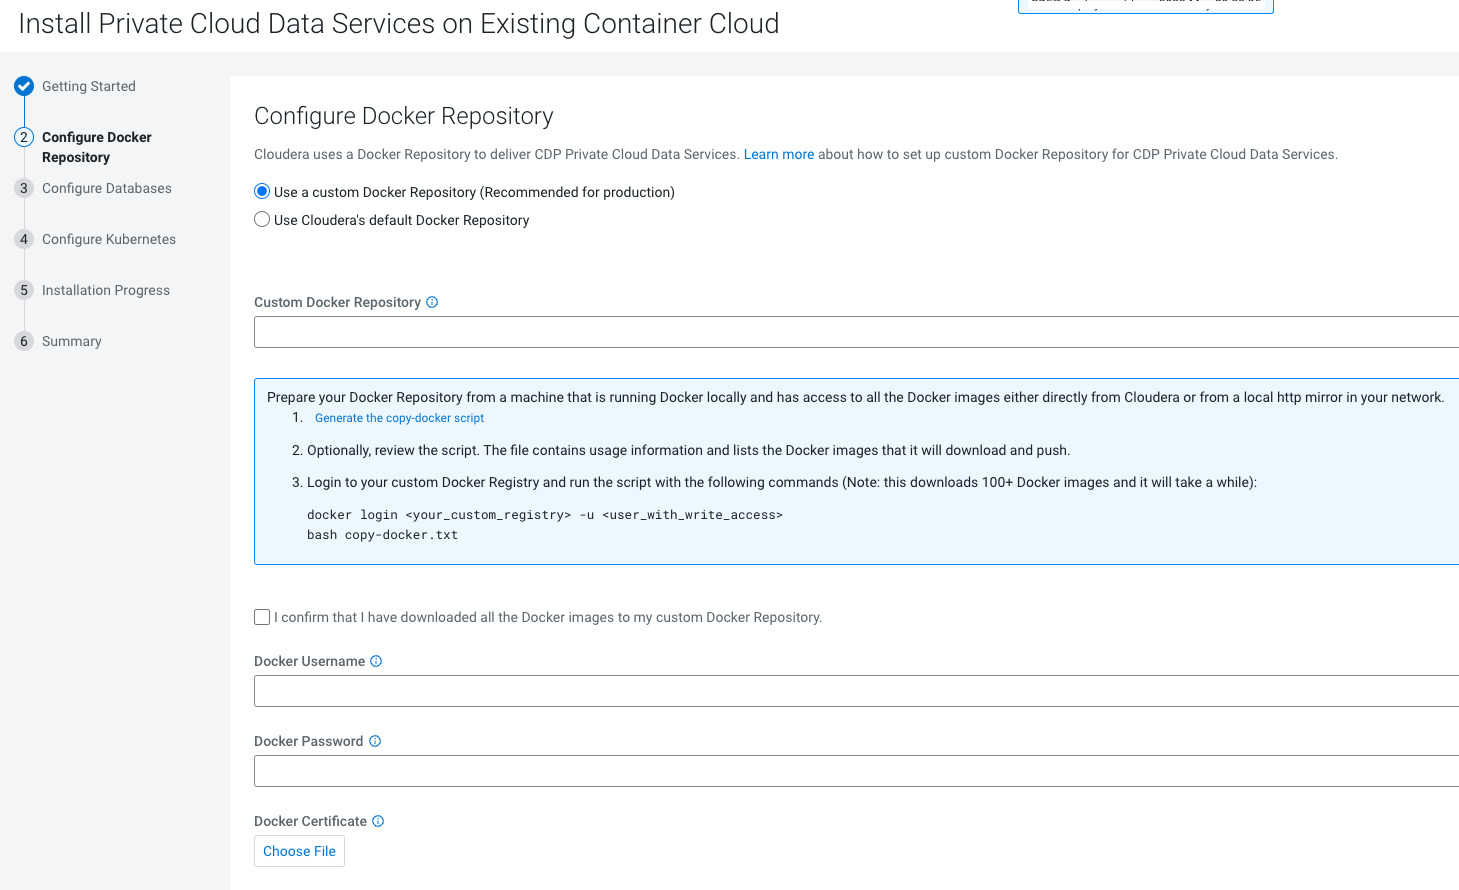
Task: Click the step 2 circle icon
Action: click(x=24, y=137)
